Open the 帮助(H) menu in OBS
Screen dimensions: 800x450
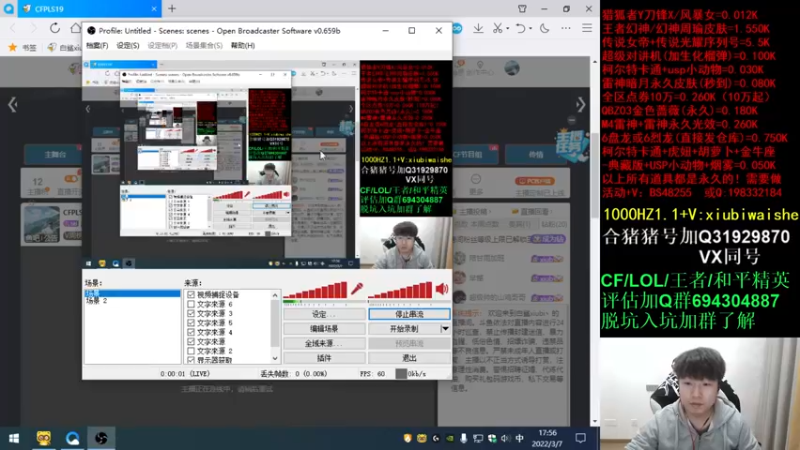(243, 45)
